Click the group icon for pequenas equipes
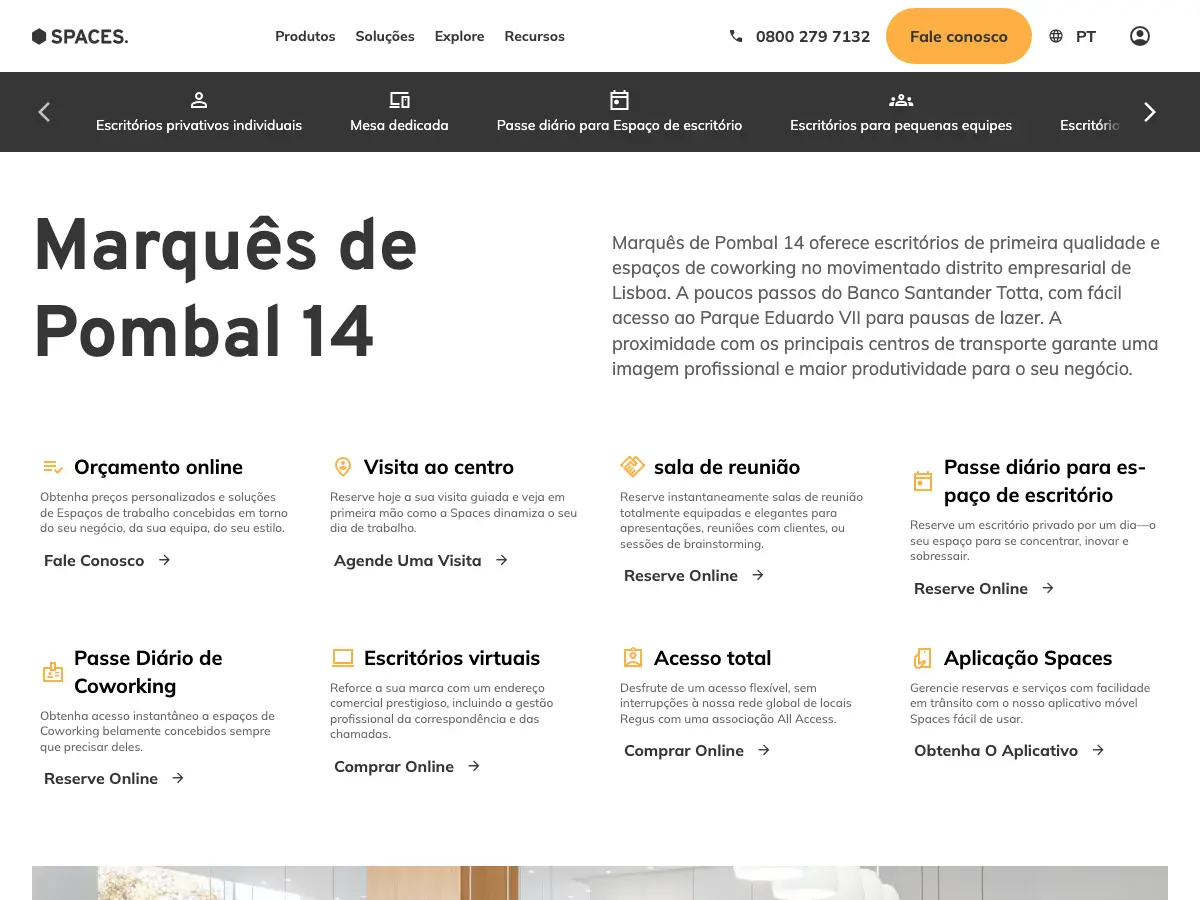This screenshot has height=900, width=1200. (901, 100)
